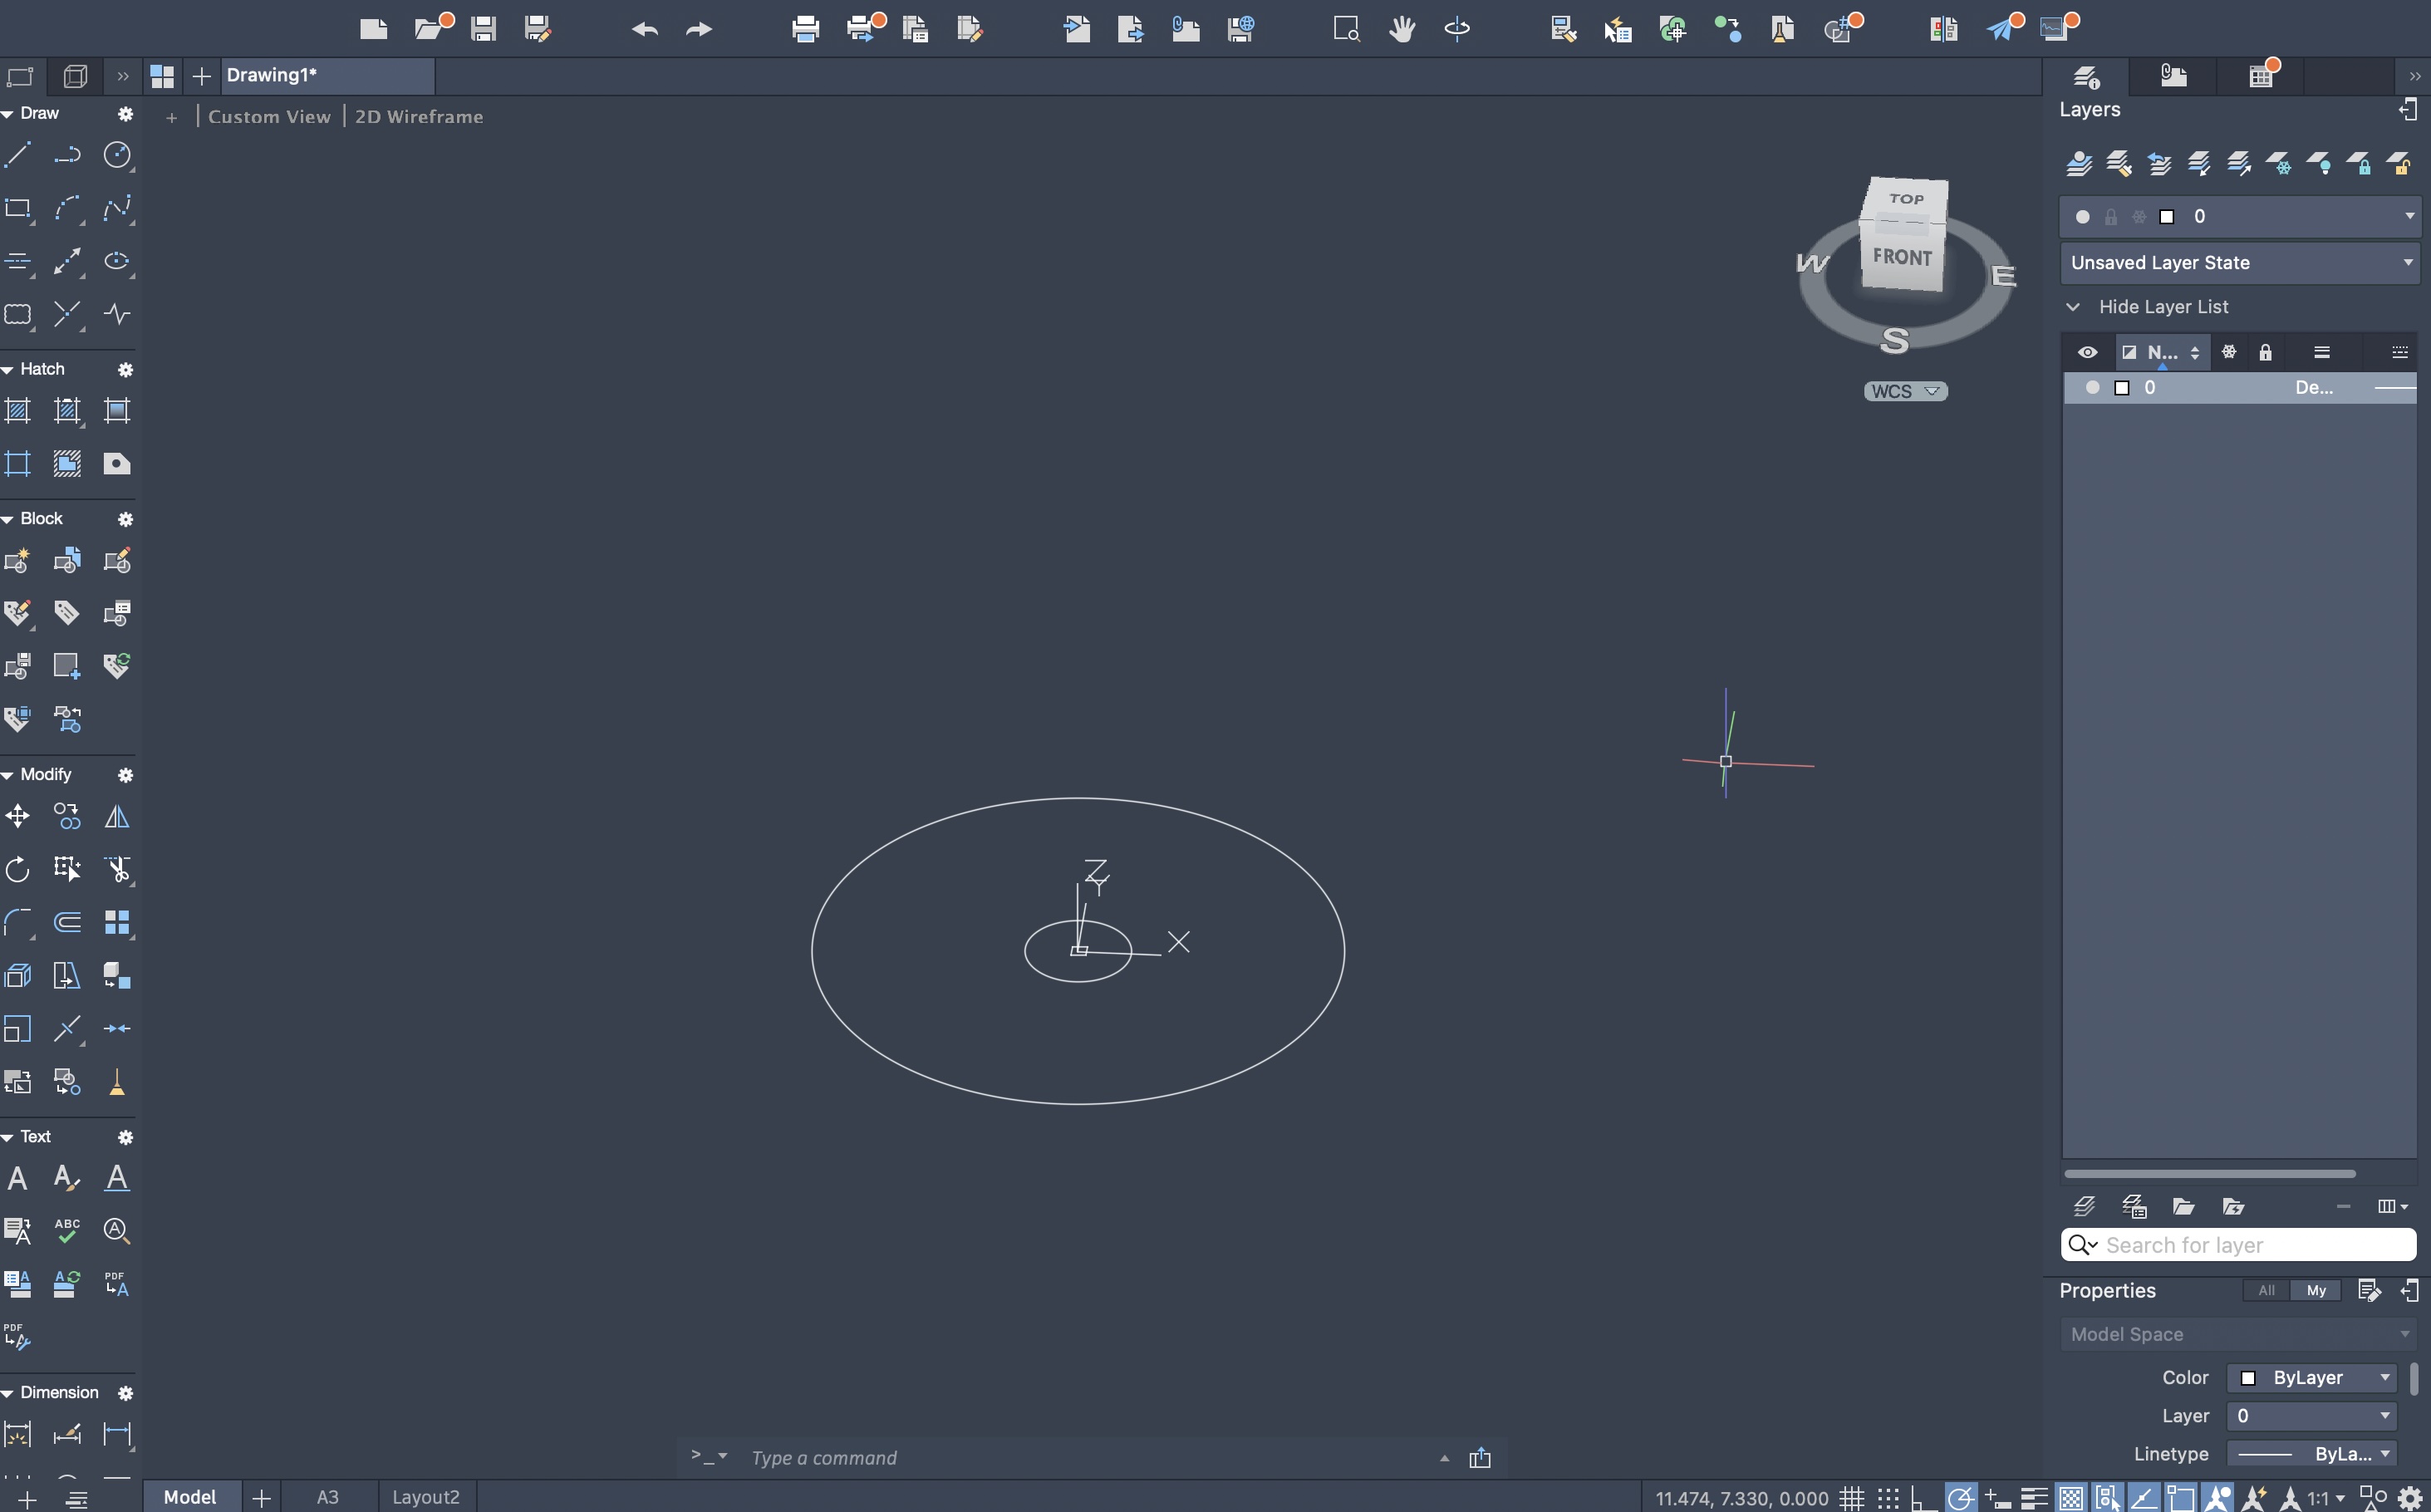Toggle polar tracking in status bar
This screenshot has width=2431, height=1512.
1960,1498
